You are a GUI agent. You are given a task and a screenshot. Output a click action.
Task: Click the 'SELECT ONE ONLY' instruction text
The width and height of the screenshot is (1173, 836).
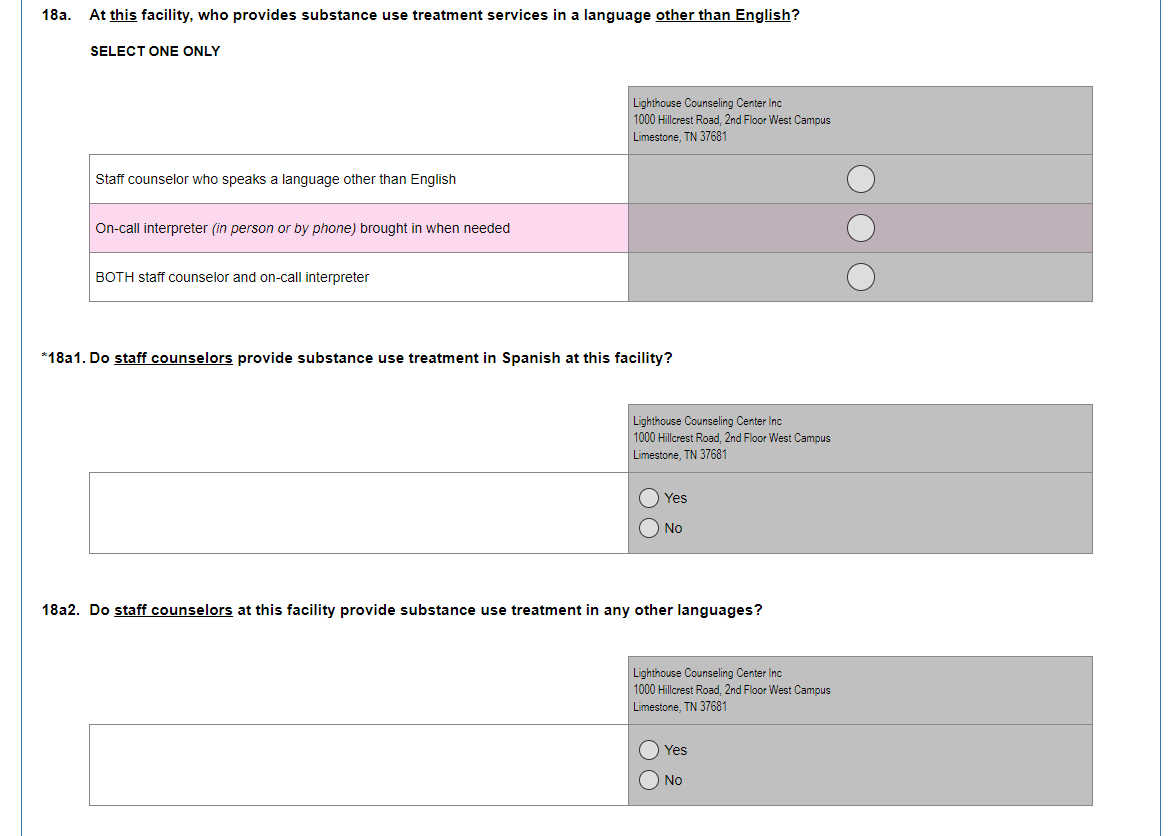155,51
